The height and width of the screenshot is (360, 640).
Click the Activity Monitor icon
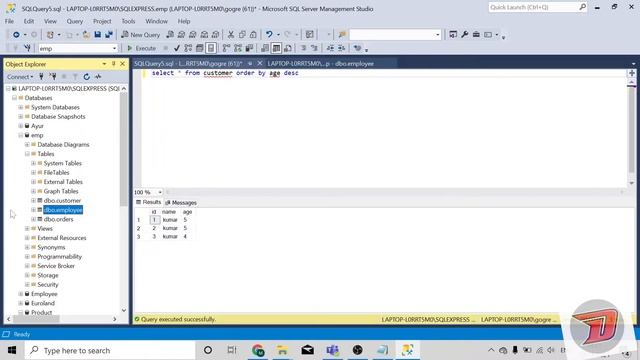310,35
